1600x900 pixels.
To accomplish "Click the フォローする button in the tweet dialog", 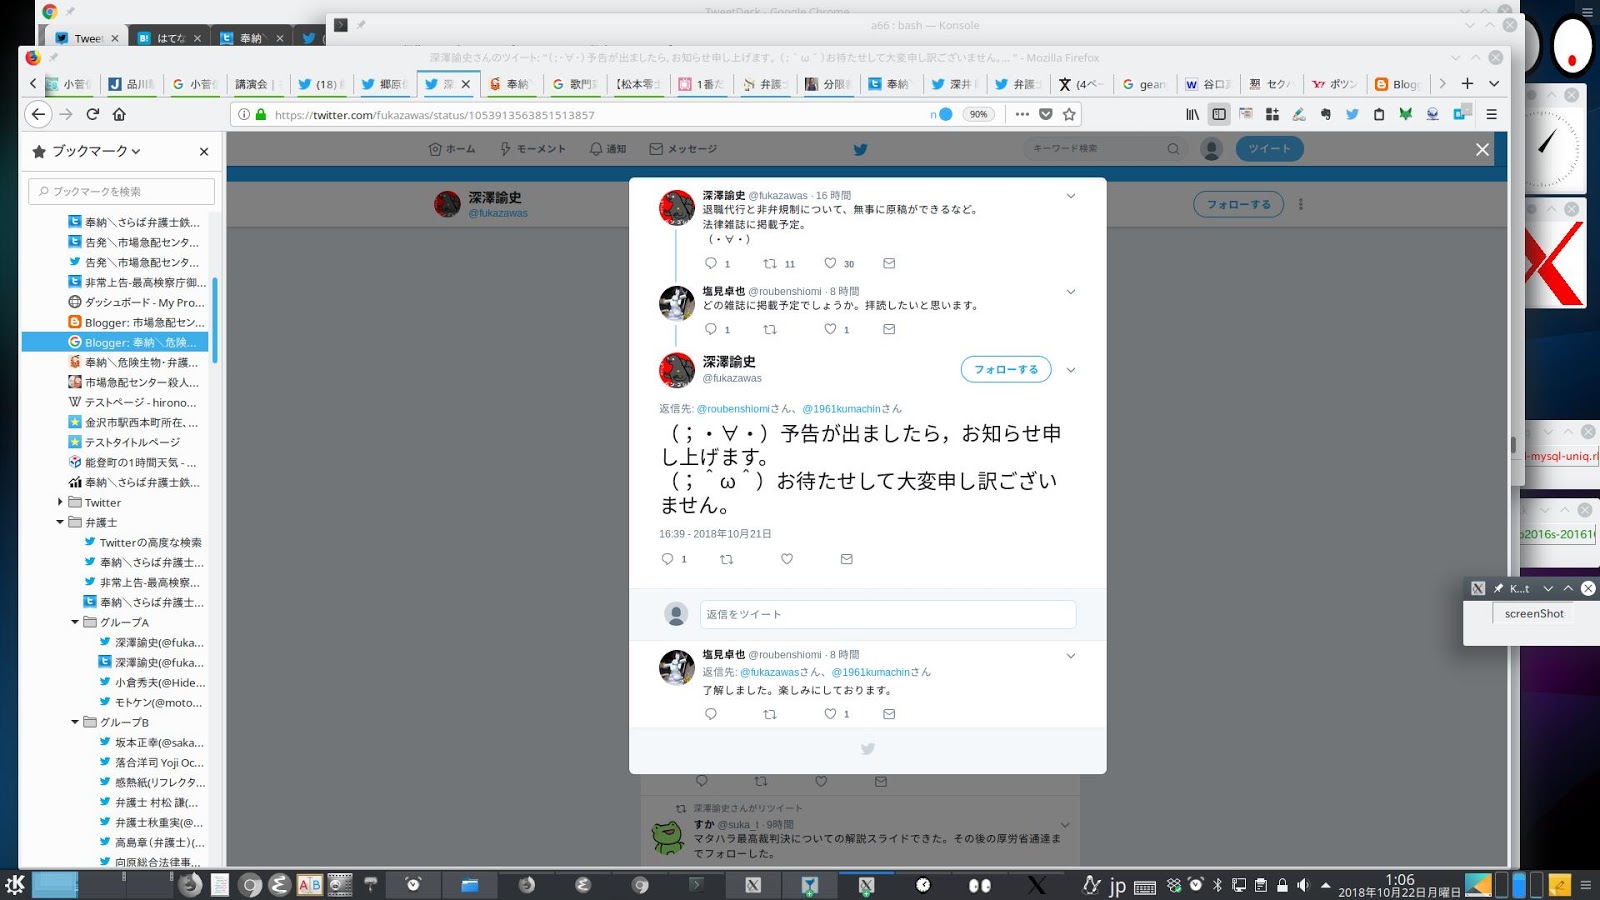I will pyautogui.click(x=1006, y=369).
